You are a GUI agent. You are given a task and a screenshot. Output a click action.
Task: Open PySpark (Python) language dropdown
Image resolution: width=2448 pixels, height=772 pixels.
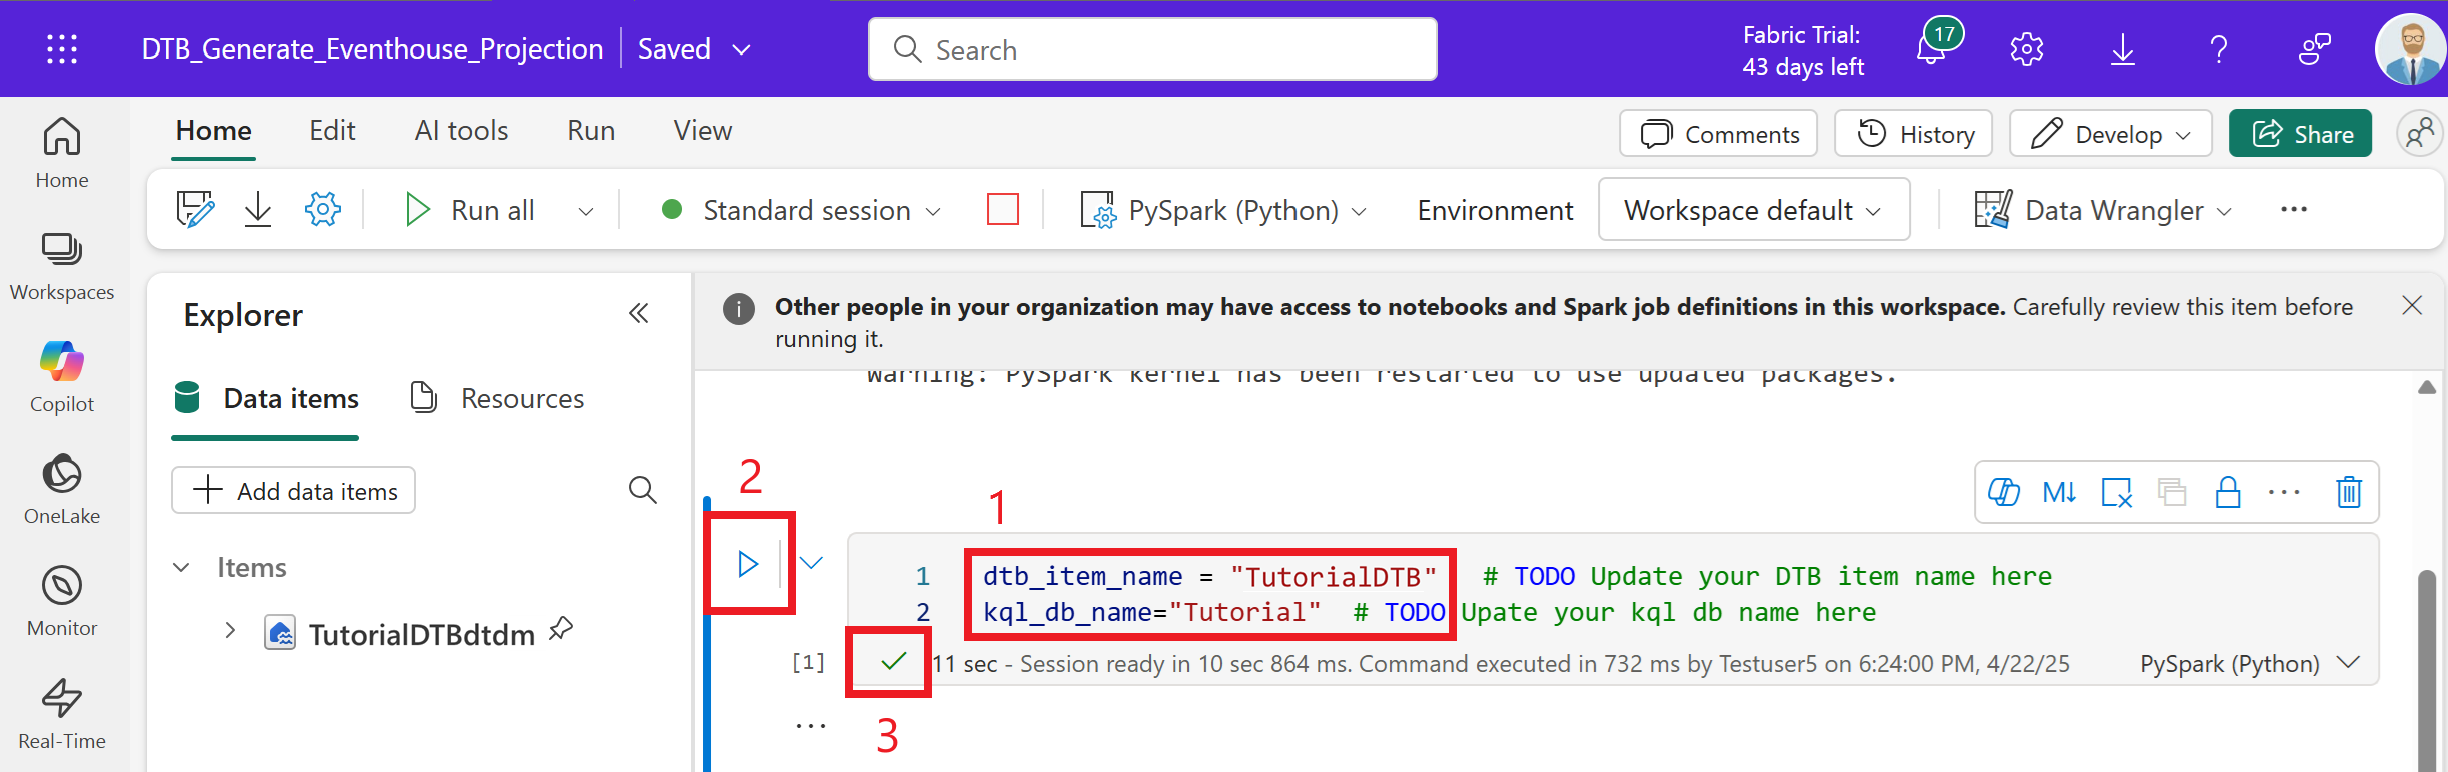(x=1223, y=210)
